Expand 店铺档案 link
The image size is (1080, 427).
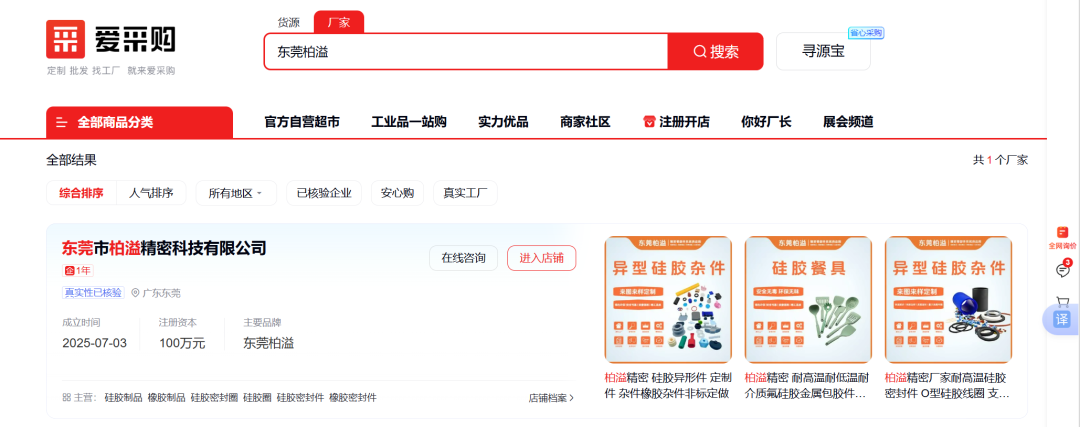click(551, 398)
